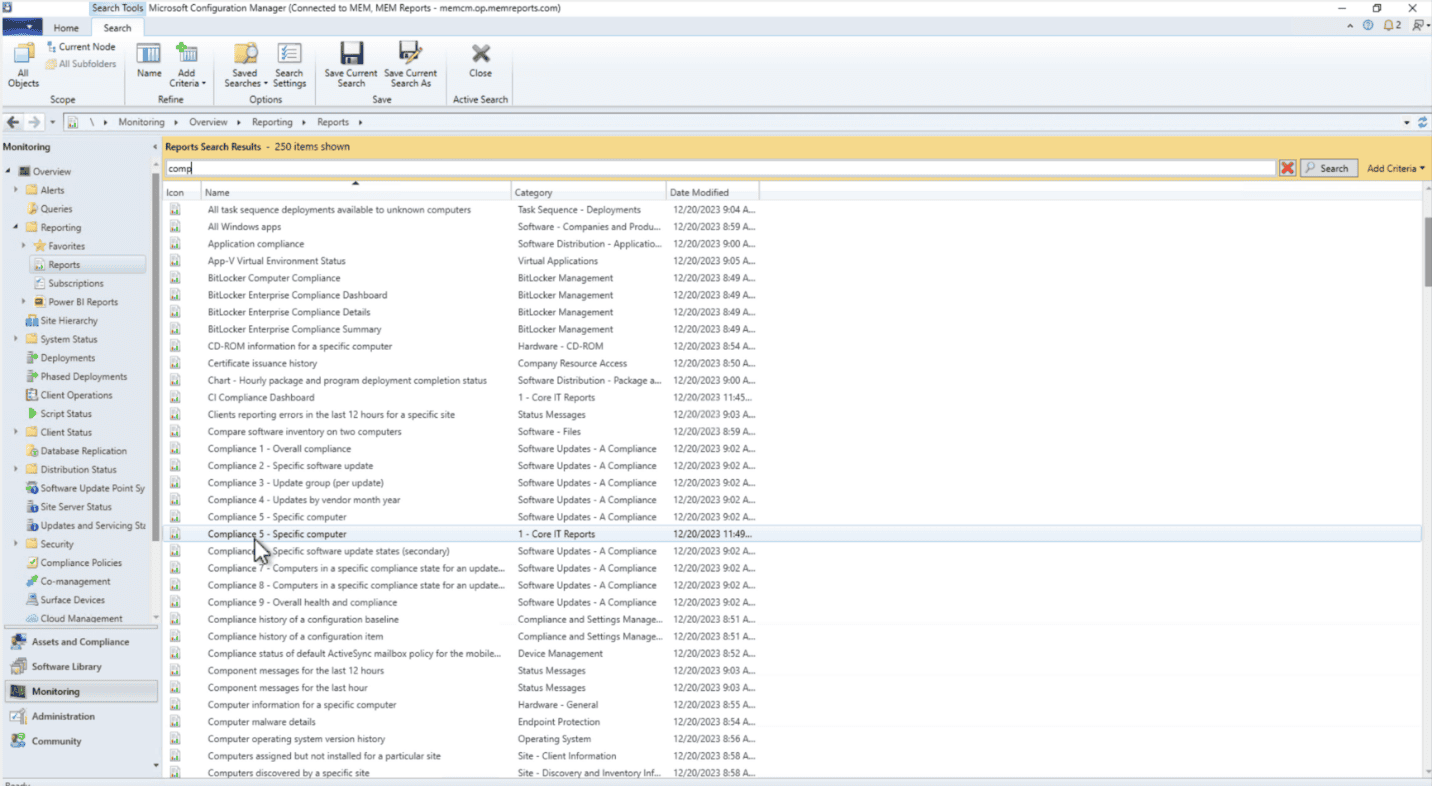Collapse the Reporting tree node
1432x786 pixels.
coord(16,228)
